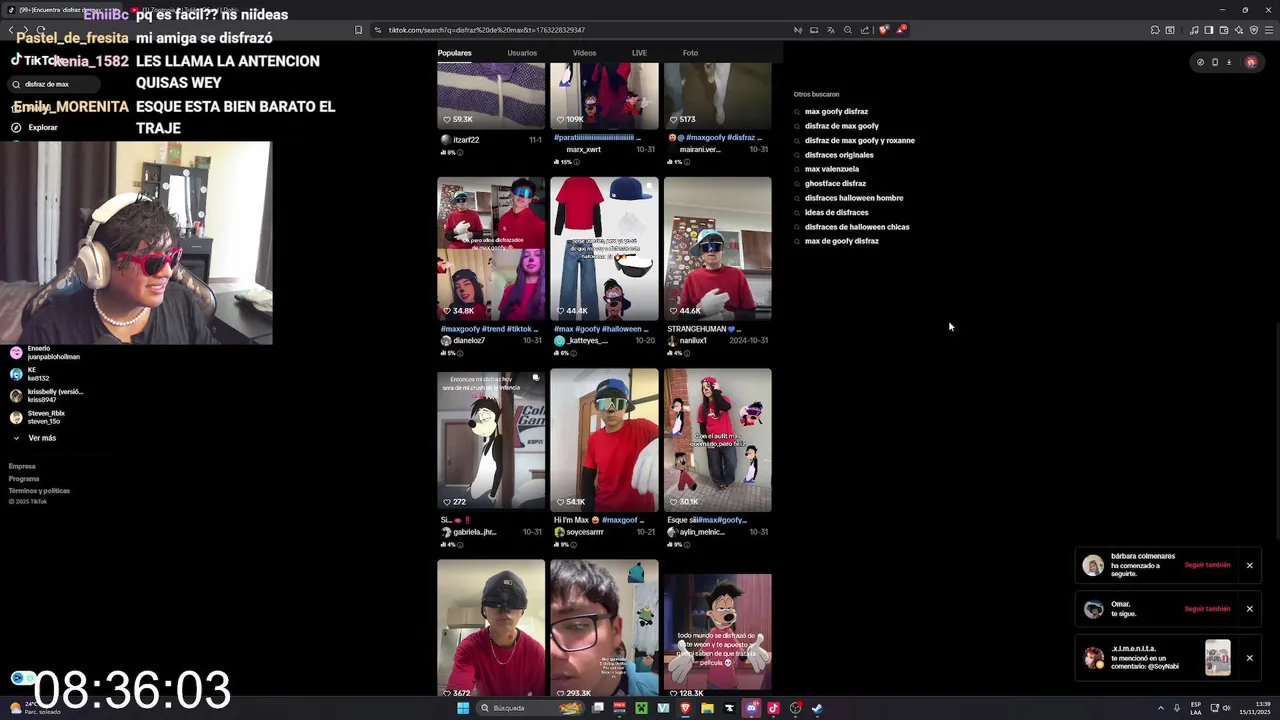1280x720 pixels.
Task: Open Discord from the taskbar
Action: tap(751, 708)
